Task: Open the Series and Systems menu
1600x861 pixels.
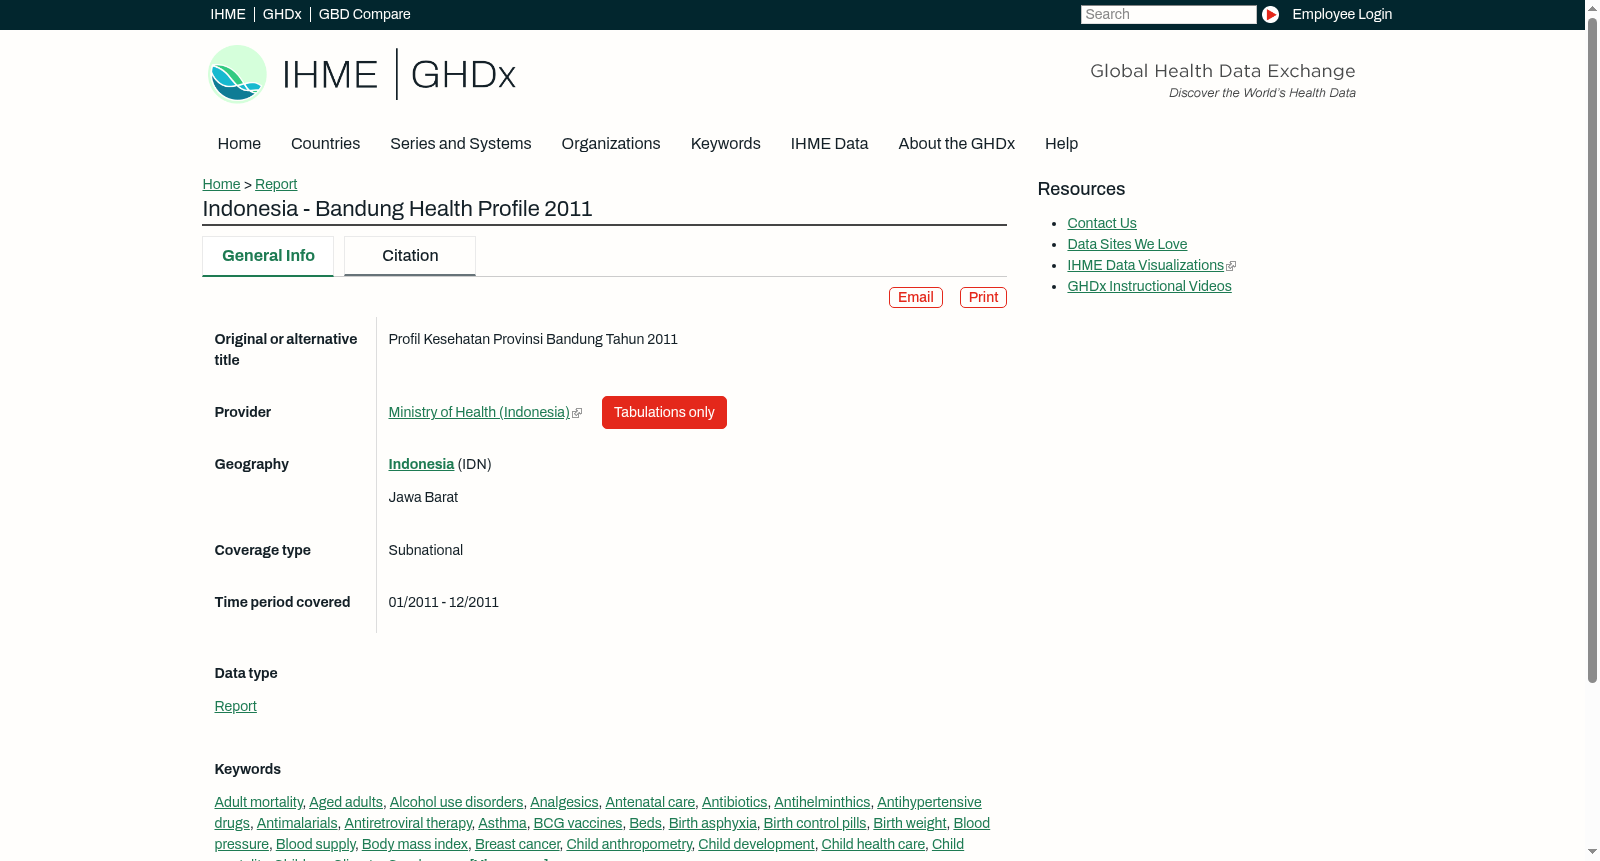Action: (461, 144)
